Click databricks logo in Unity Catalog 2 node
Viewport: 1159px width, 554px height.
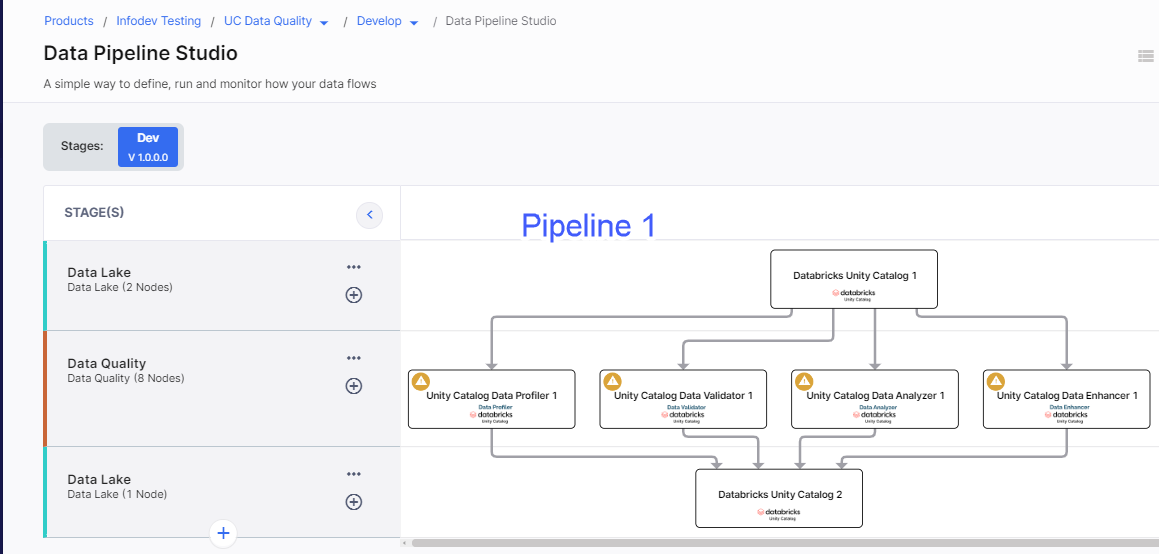(x=779, y=512)
